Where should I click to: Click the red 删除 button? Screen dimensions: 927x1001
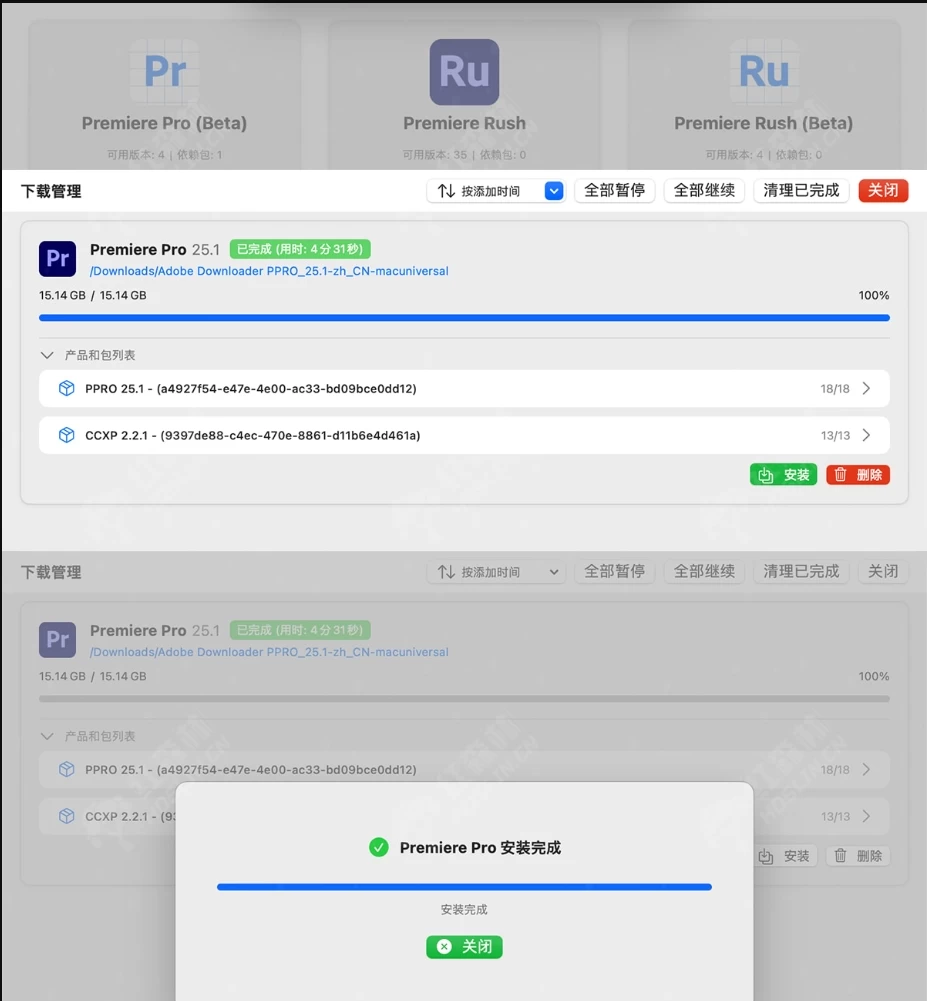(x=858, y=474)
